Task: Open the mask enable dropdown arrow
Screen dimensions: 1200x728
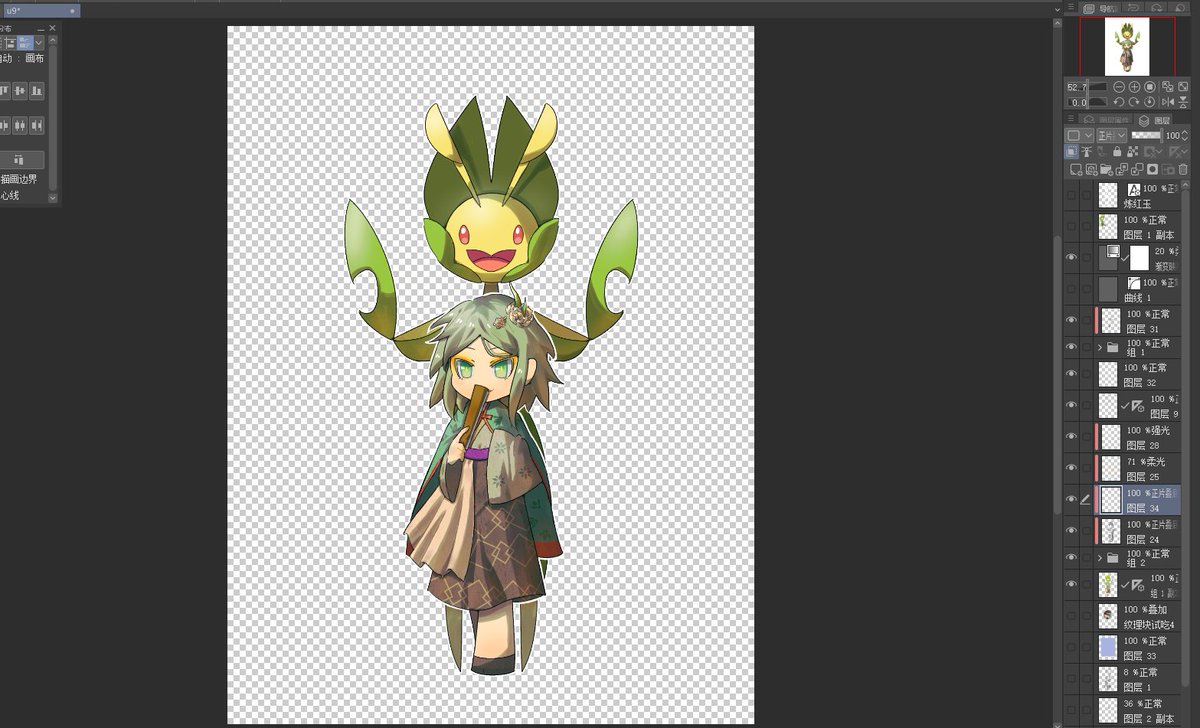Action: click(x=1159, y=152)
